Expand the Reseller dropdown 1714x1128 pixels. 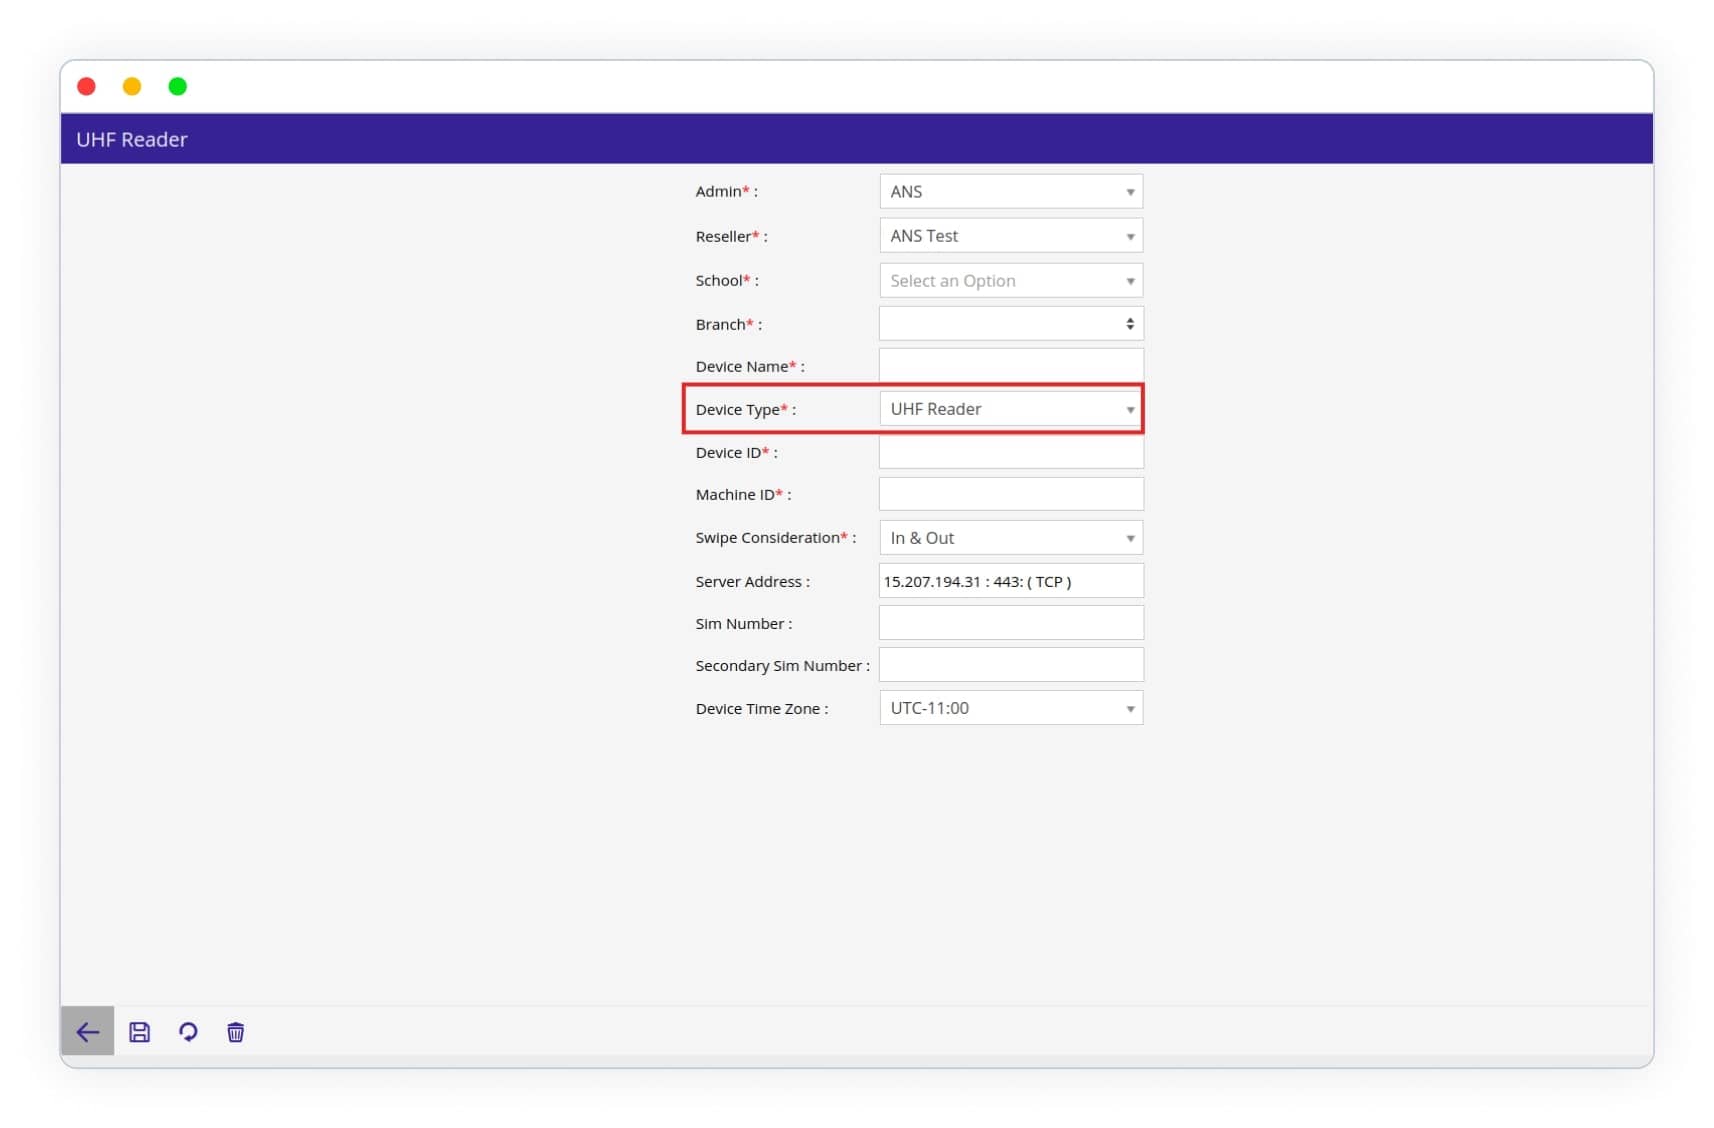pyautogui.click(x=1010, y=236)
